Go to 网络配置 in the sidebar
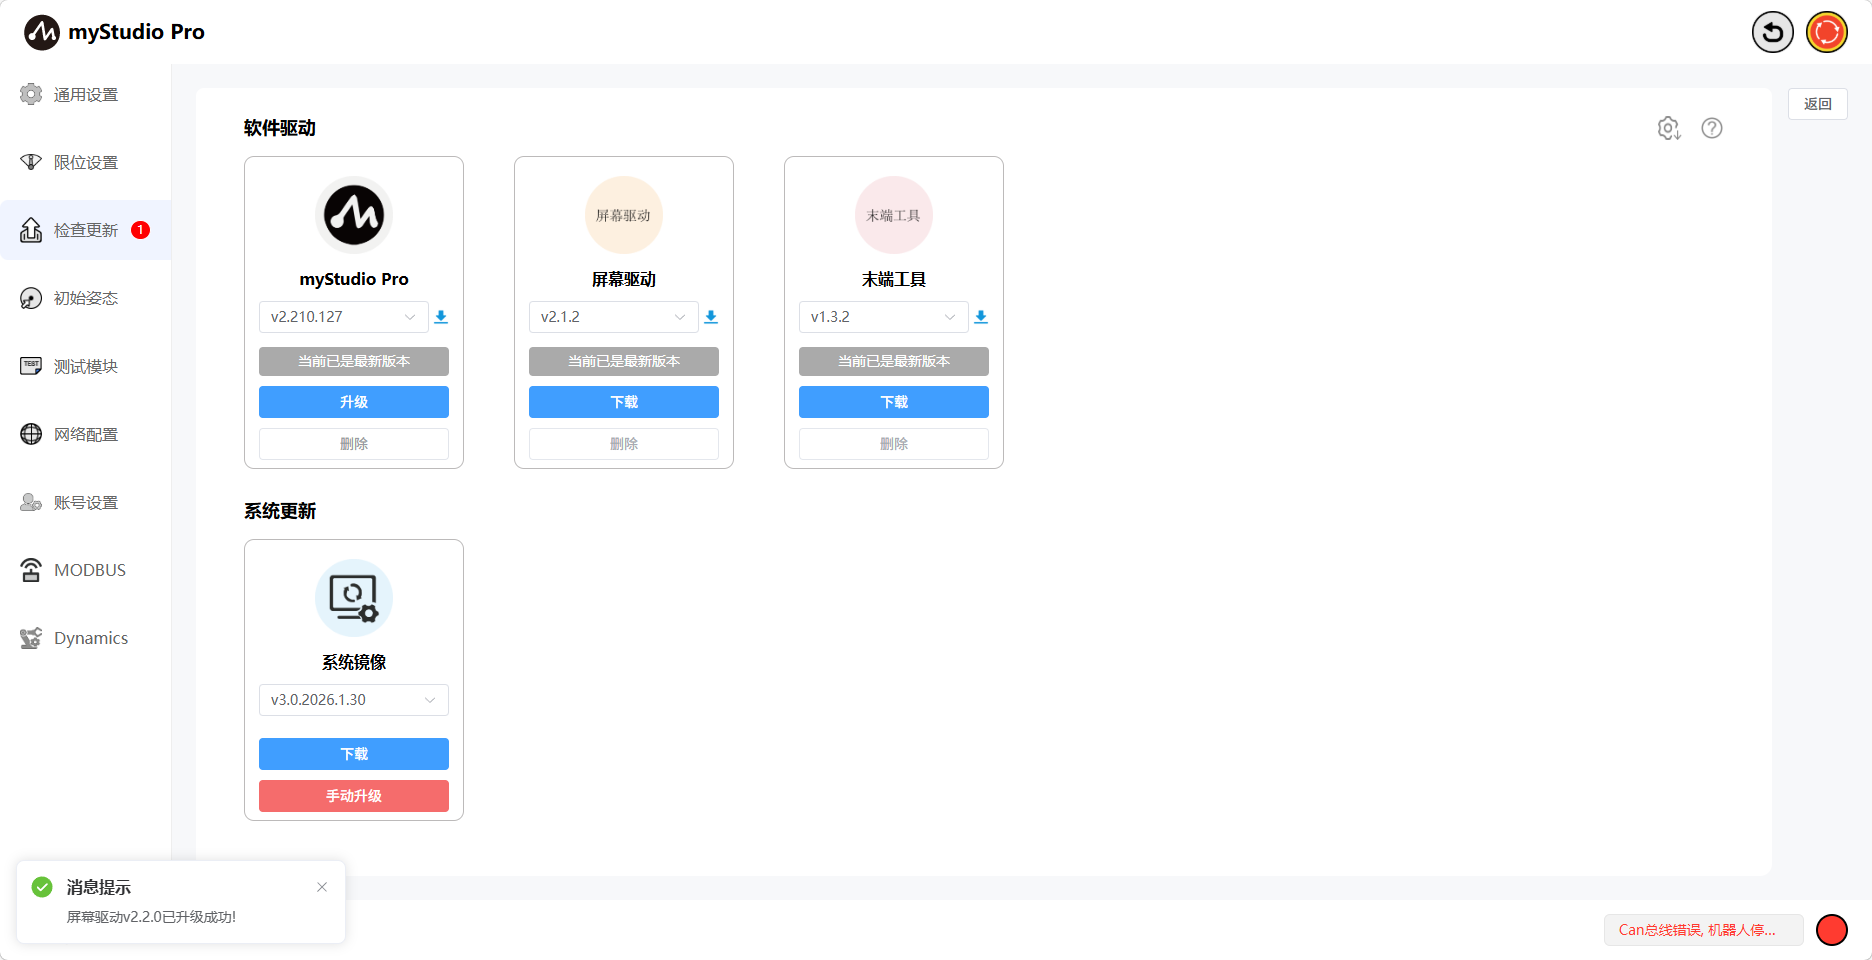Viewport: 1872px width, 960px height. coord(85,434)
